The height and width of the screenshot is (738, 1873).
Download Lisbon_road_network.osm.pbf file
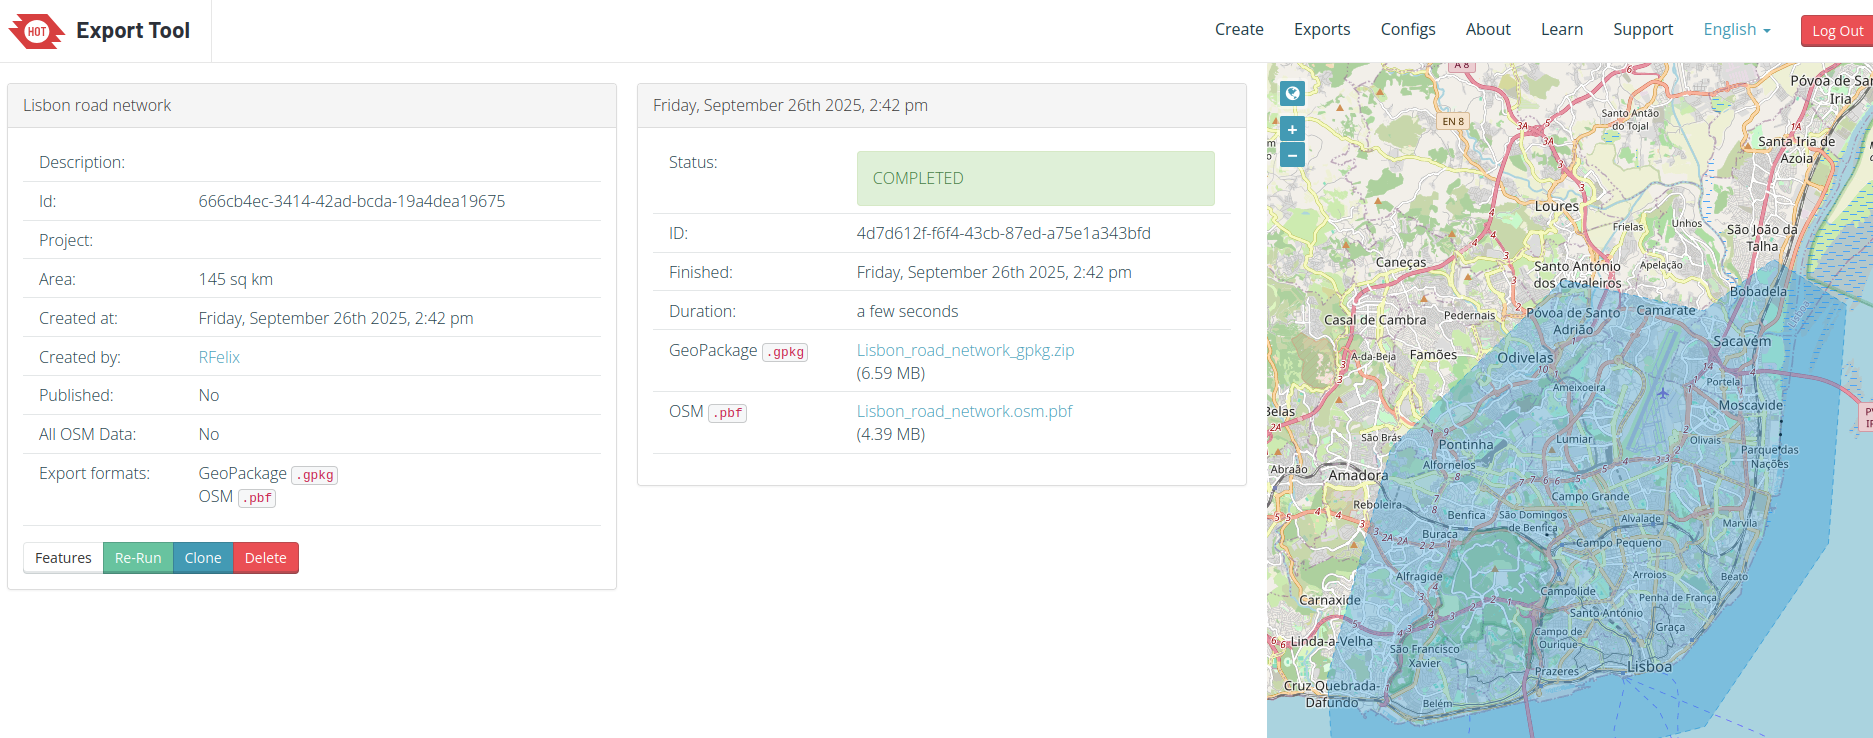[964, 411]
